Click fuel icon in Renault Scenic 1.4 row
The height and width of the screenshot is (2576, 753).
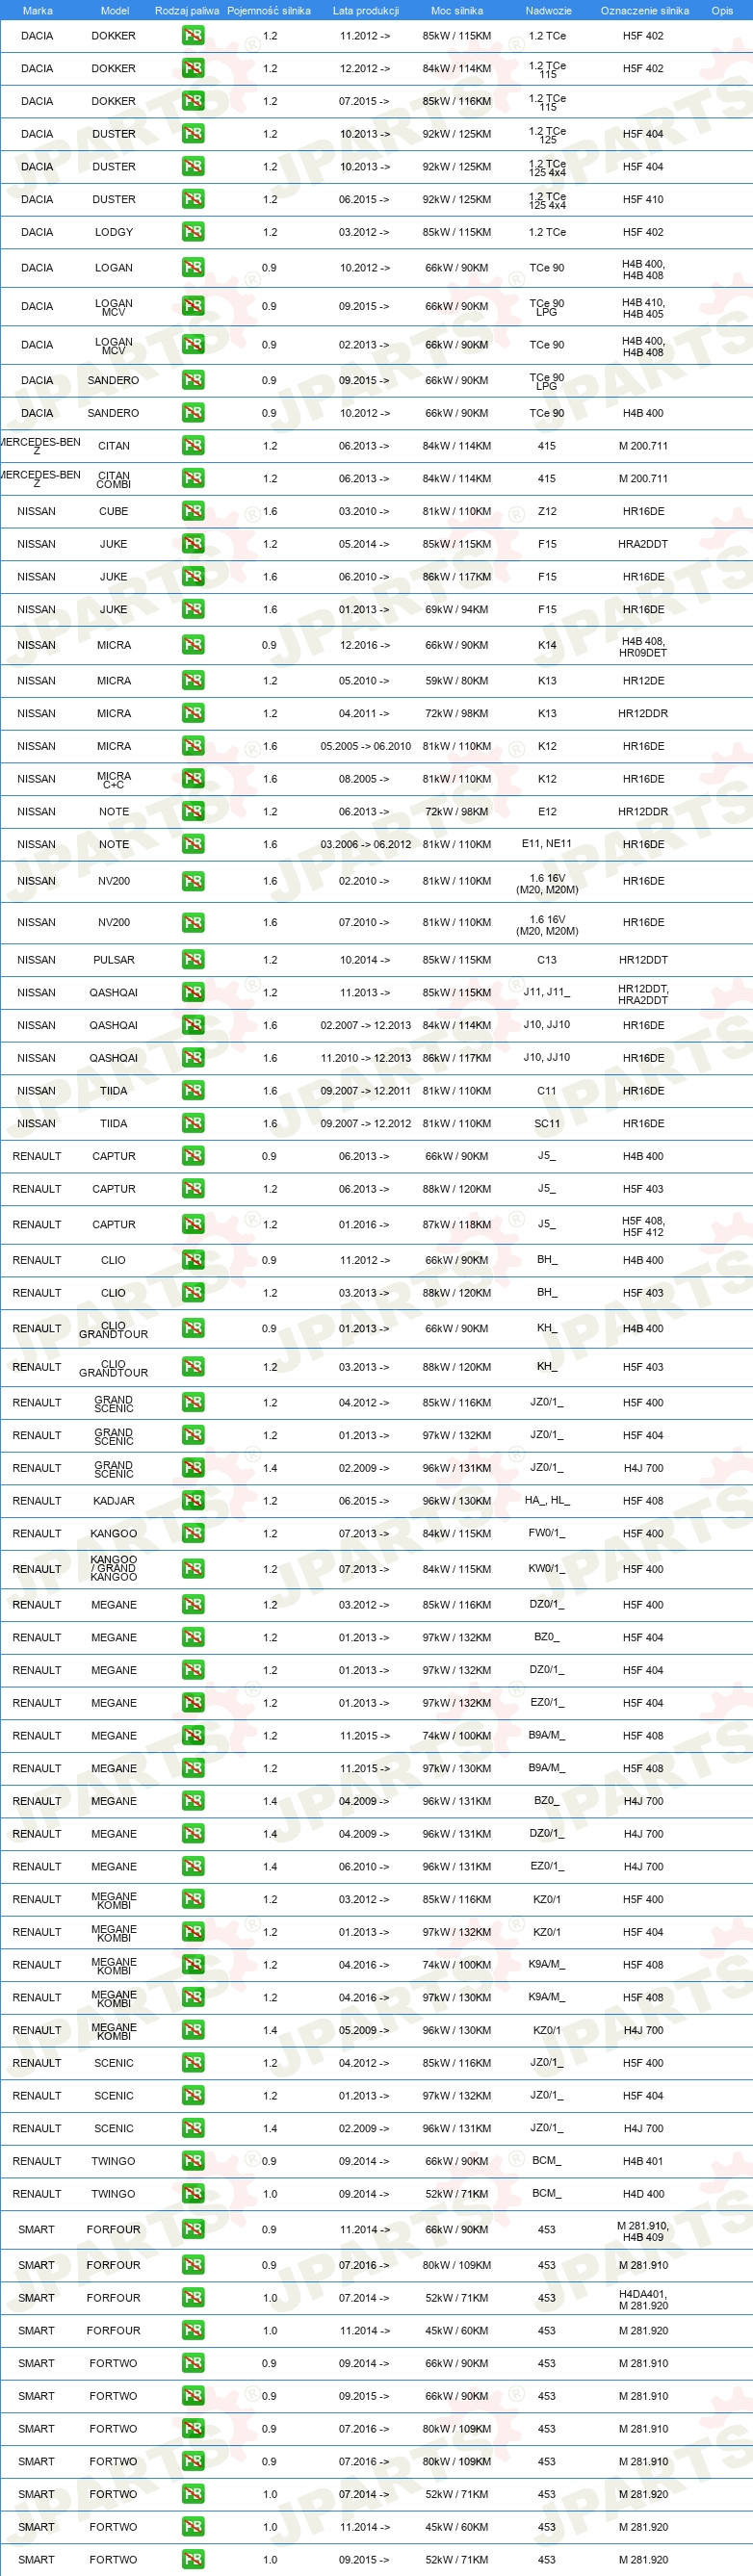point(193,2128)
